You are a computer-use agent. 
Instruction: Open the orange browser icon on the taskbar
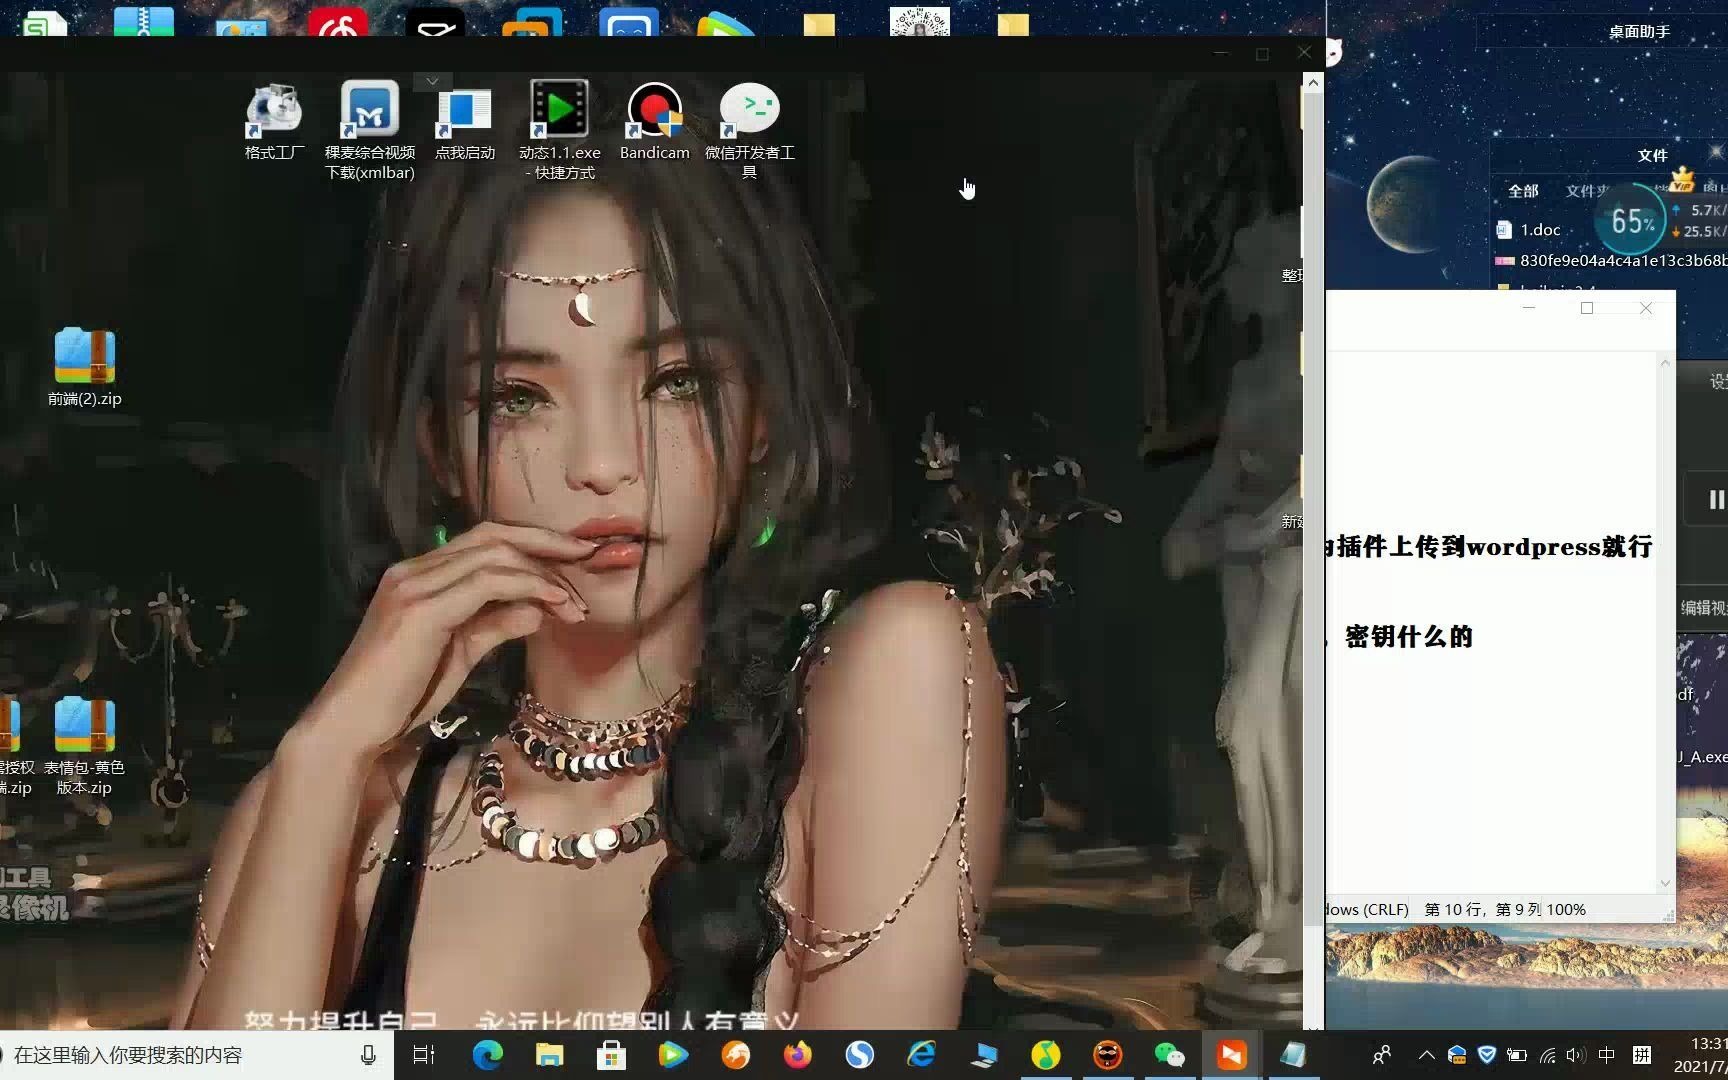pos(735,1055)
